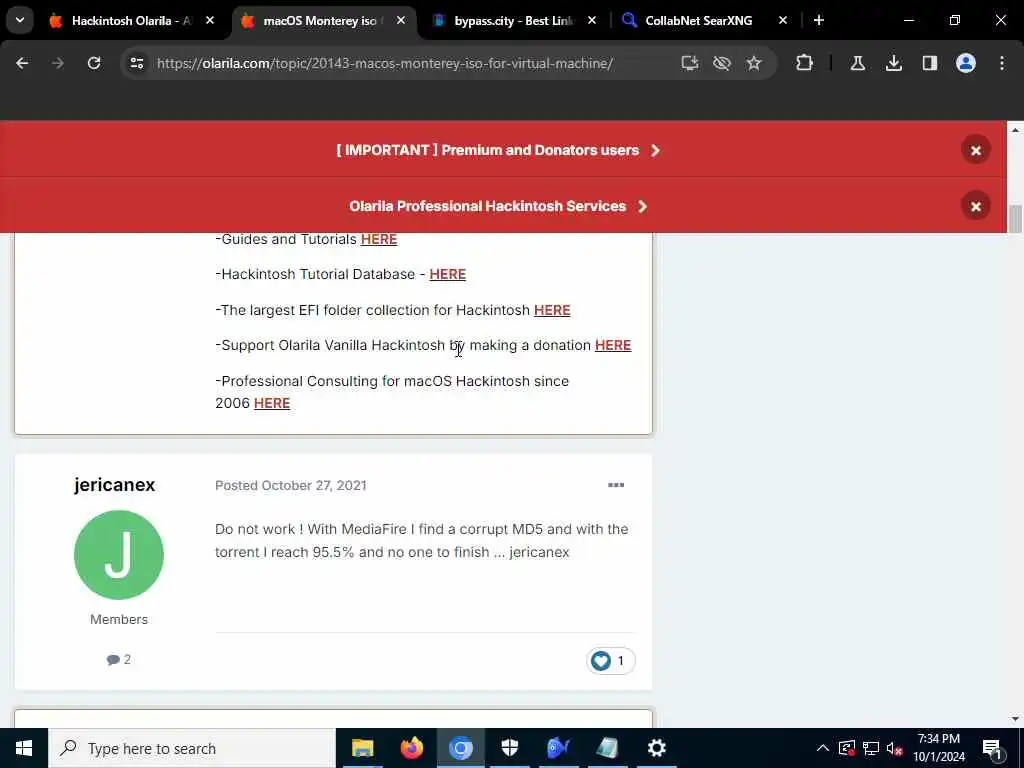This screenshot has width=1024, height=768.
Task: Click the heart reaction count on jericanex post
Action: (610, 661)
